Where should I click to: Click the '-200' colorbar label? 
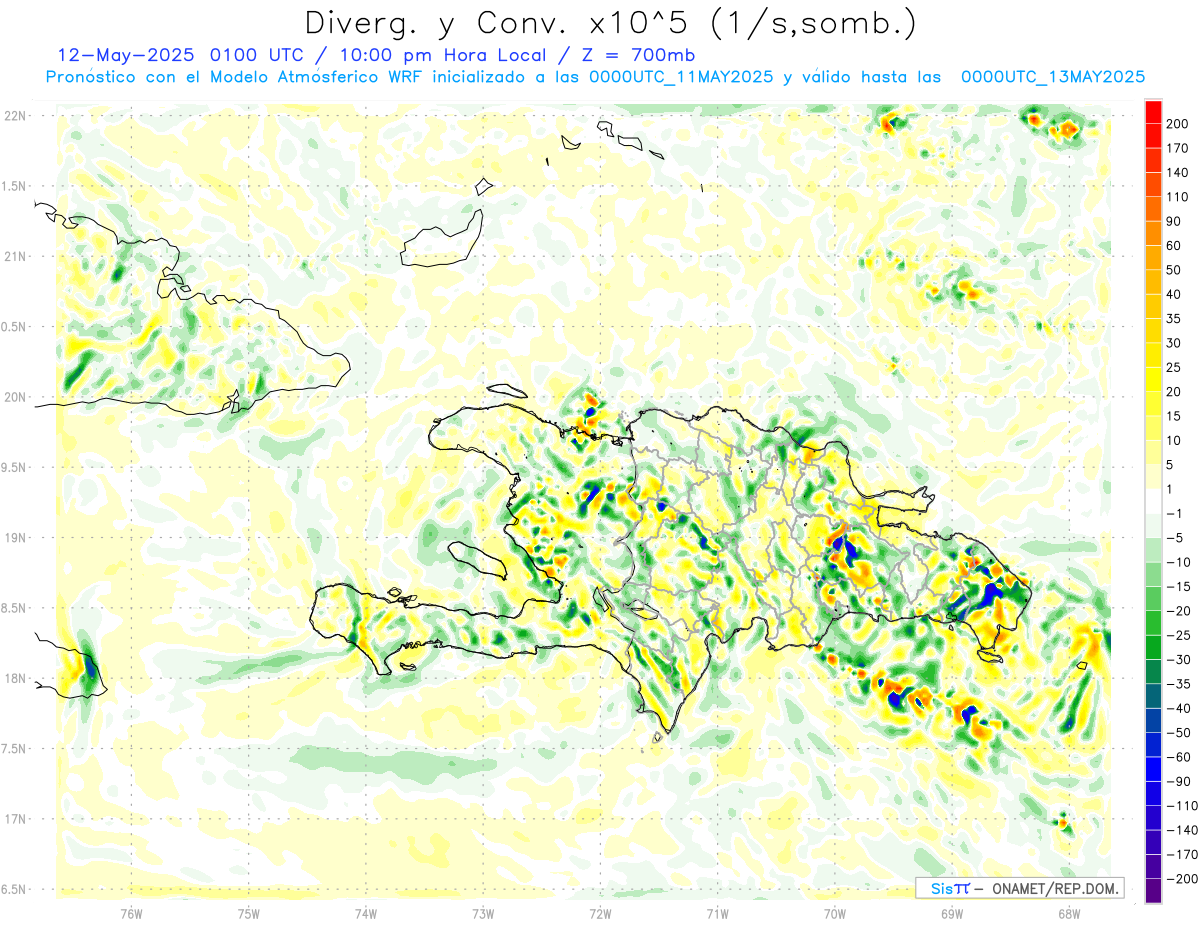click(x=1182, y=878)
